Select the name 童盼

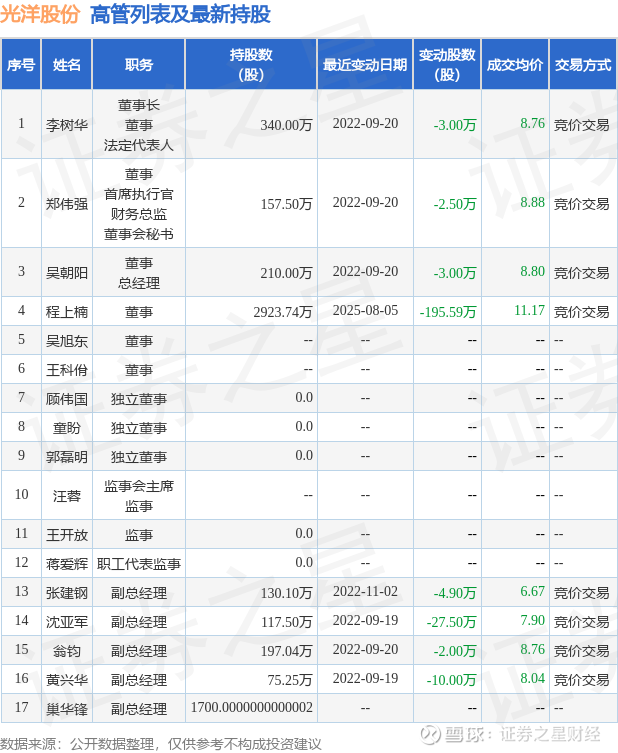pos(67,428)
